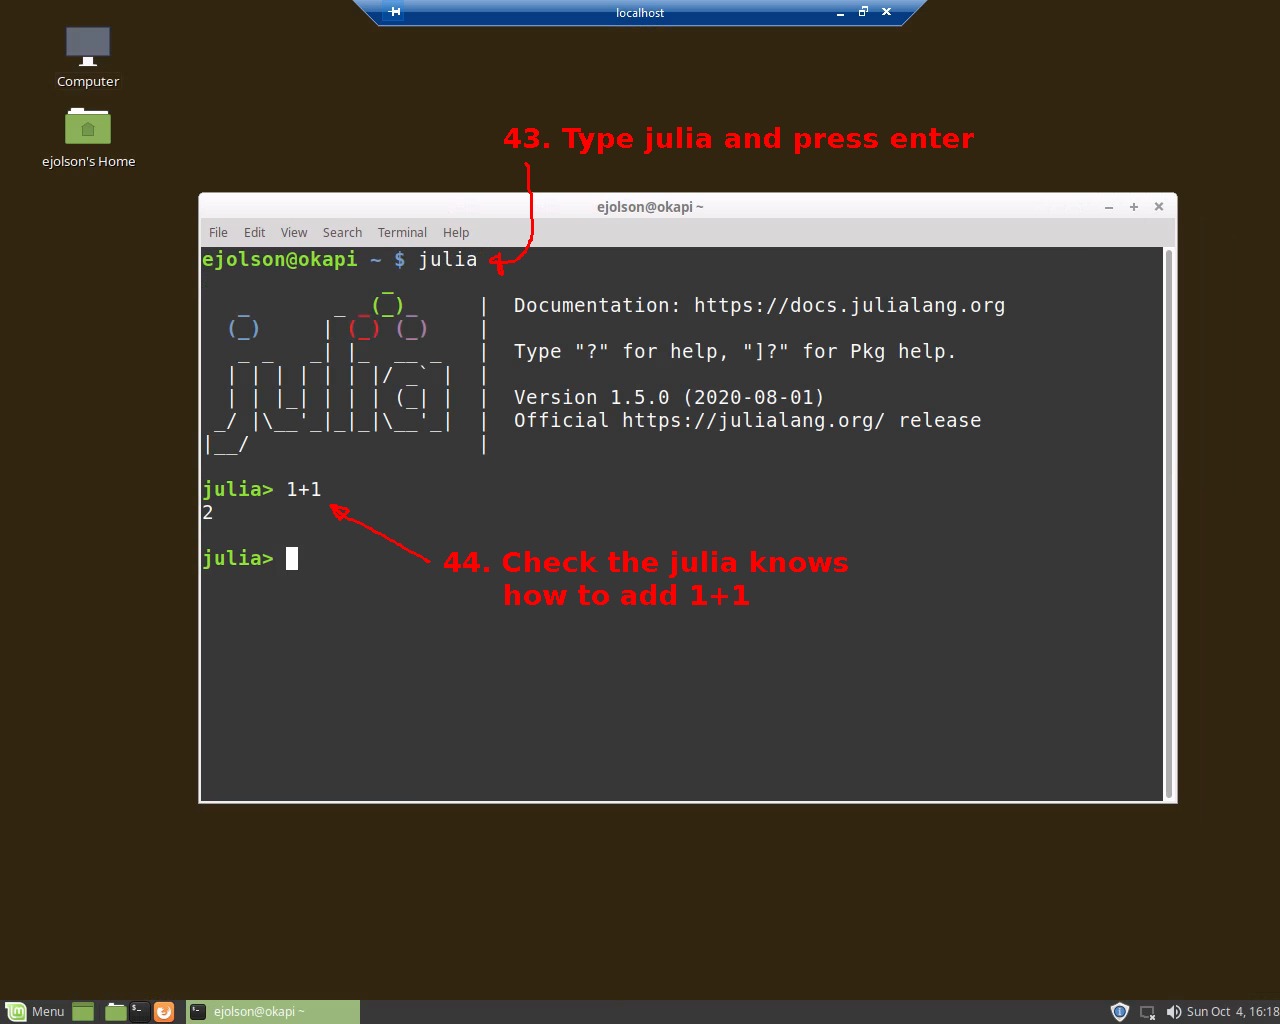Click the clock showing Sun Oct 4

[x=1232, y=1011]
